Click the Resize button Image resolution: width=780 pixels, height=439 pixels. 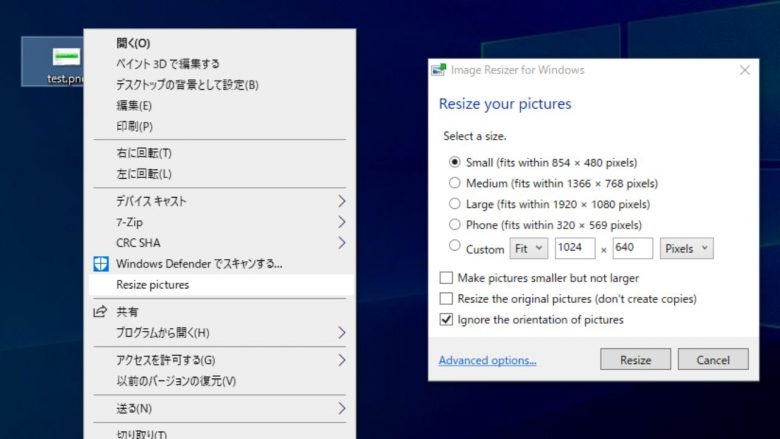[x=635, y=359]
